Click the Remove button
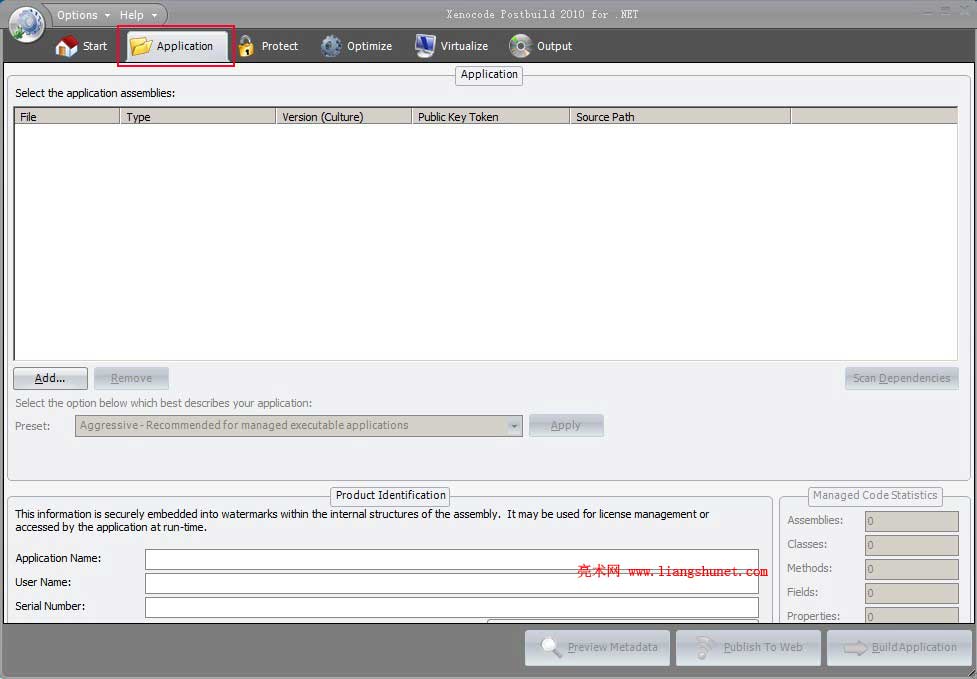Screen dimensions: 977x679 click(x=131, y=378)
